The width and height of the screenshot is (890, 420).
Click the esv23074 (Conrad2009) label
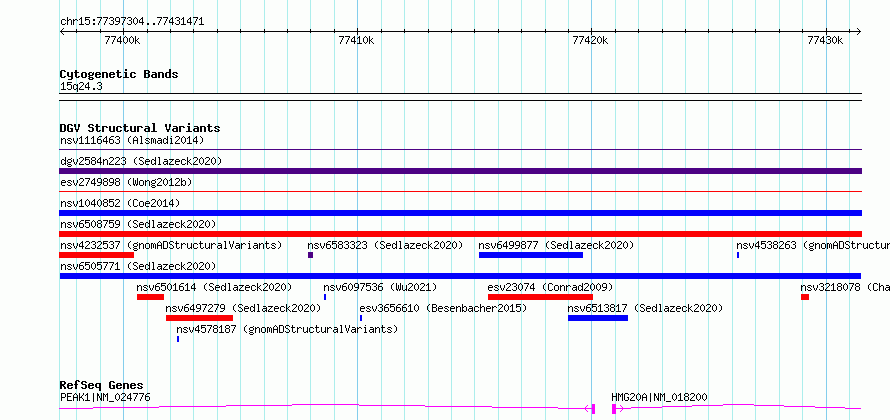[x=550, y=287]
